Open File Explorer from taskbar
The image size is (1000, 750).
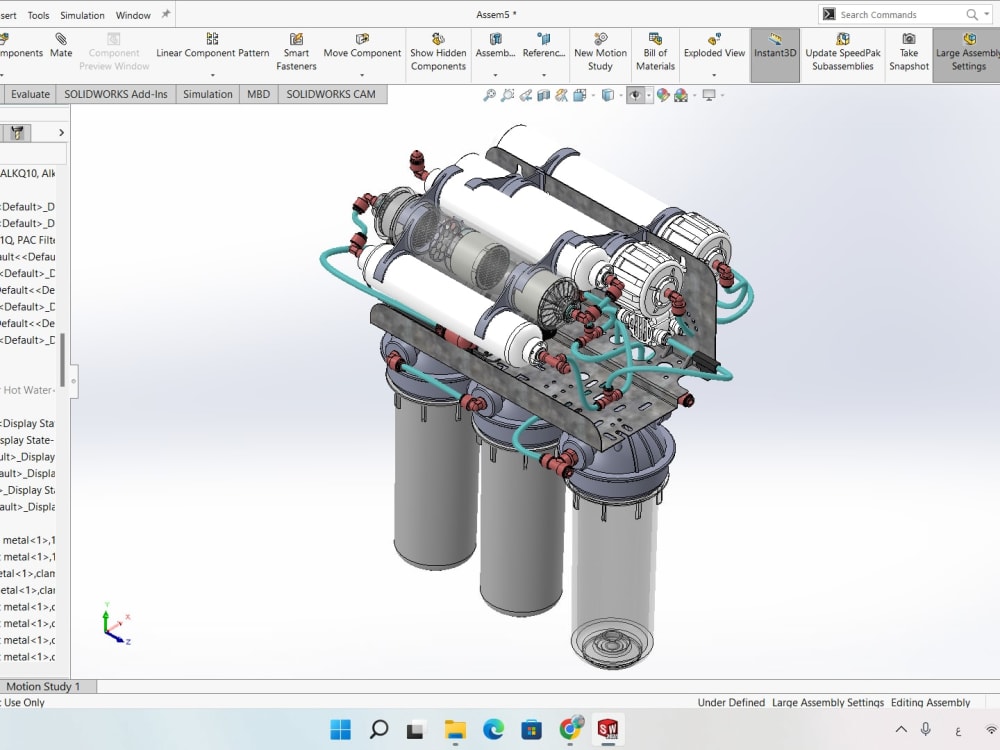455,729
